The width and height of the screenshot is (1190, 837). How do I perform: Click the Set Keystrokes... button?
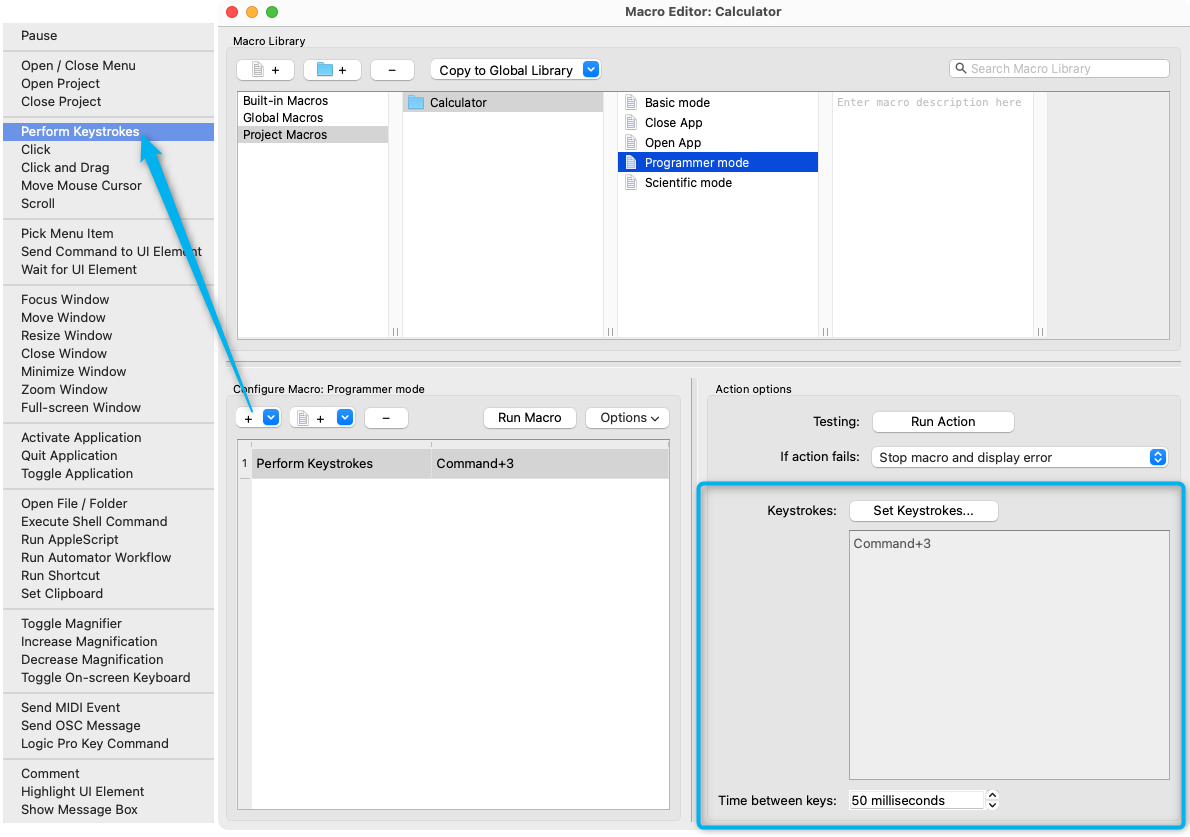click(x=923, y=511)
